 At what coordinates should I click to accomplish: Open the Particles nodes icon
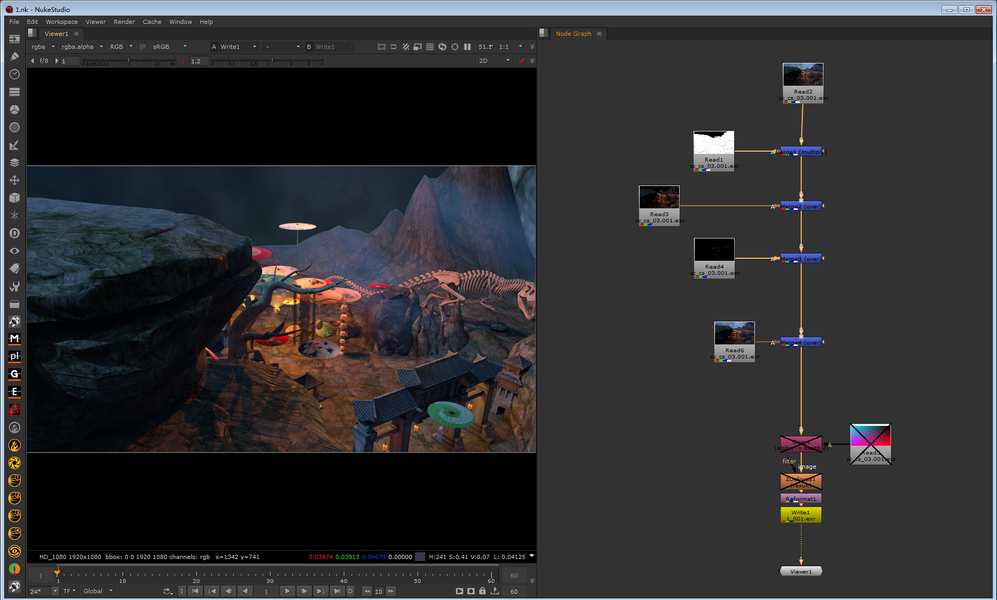14,215
